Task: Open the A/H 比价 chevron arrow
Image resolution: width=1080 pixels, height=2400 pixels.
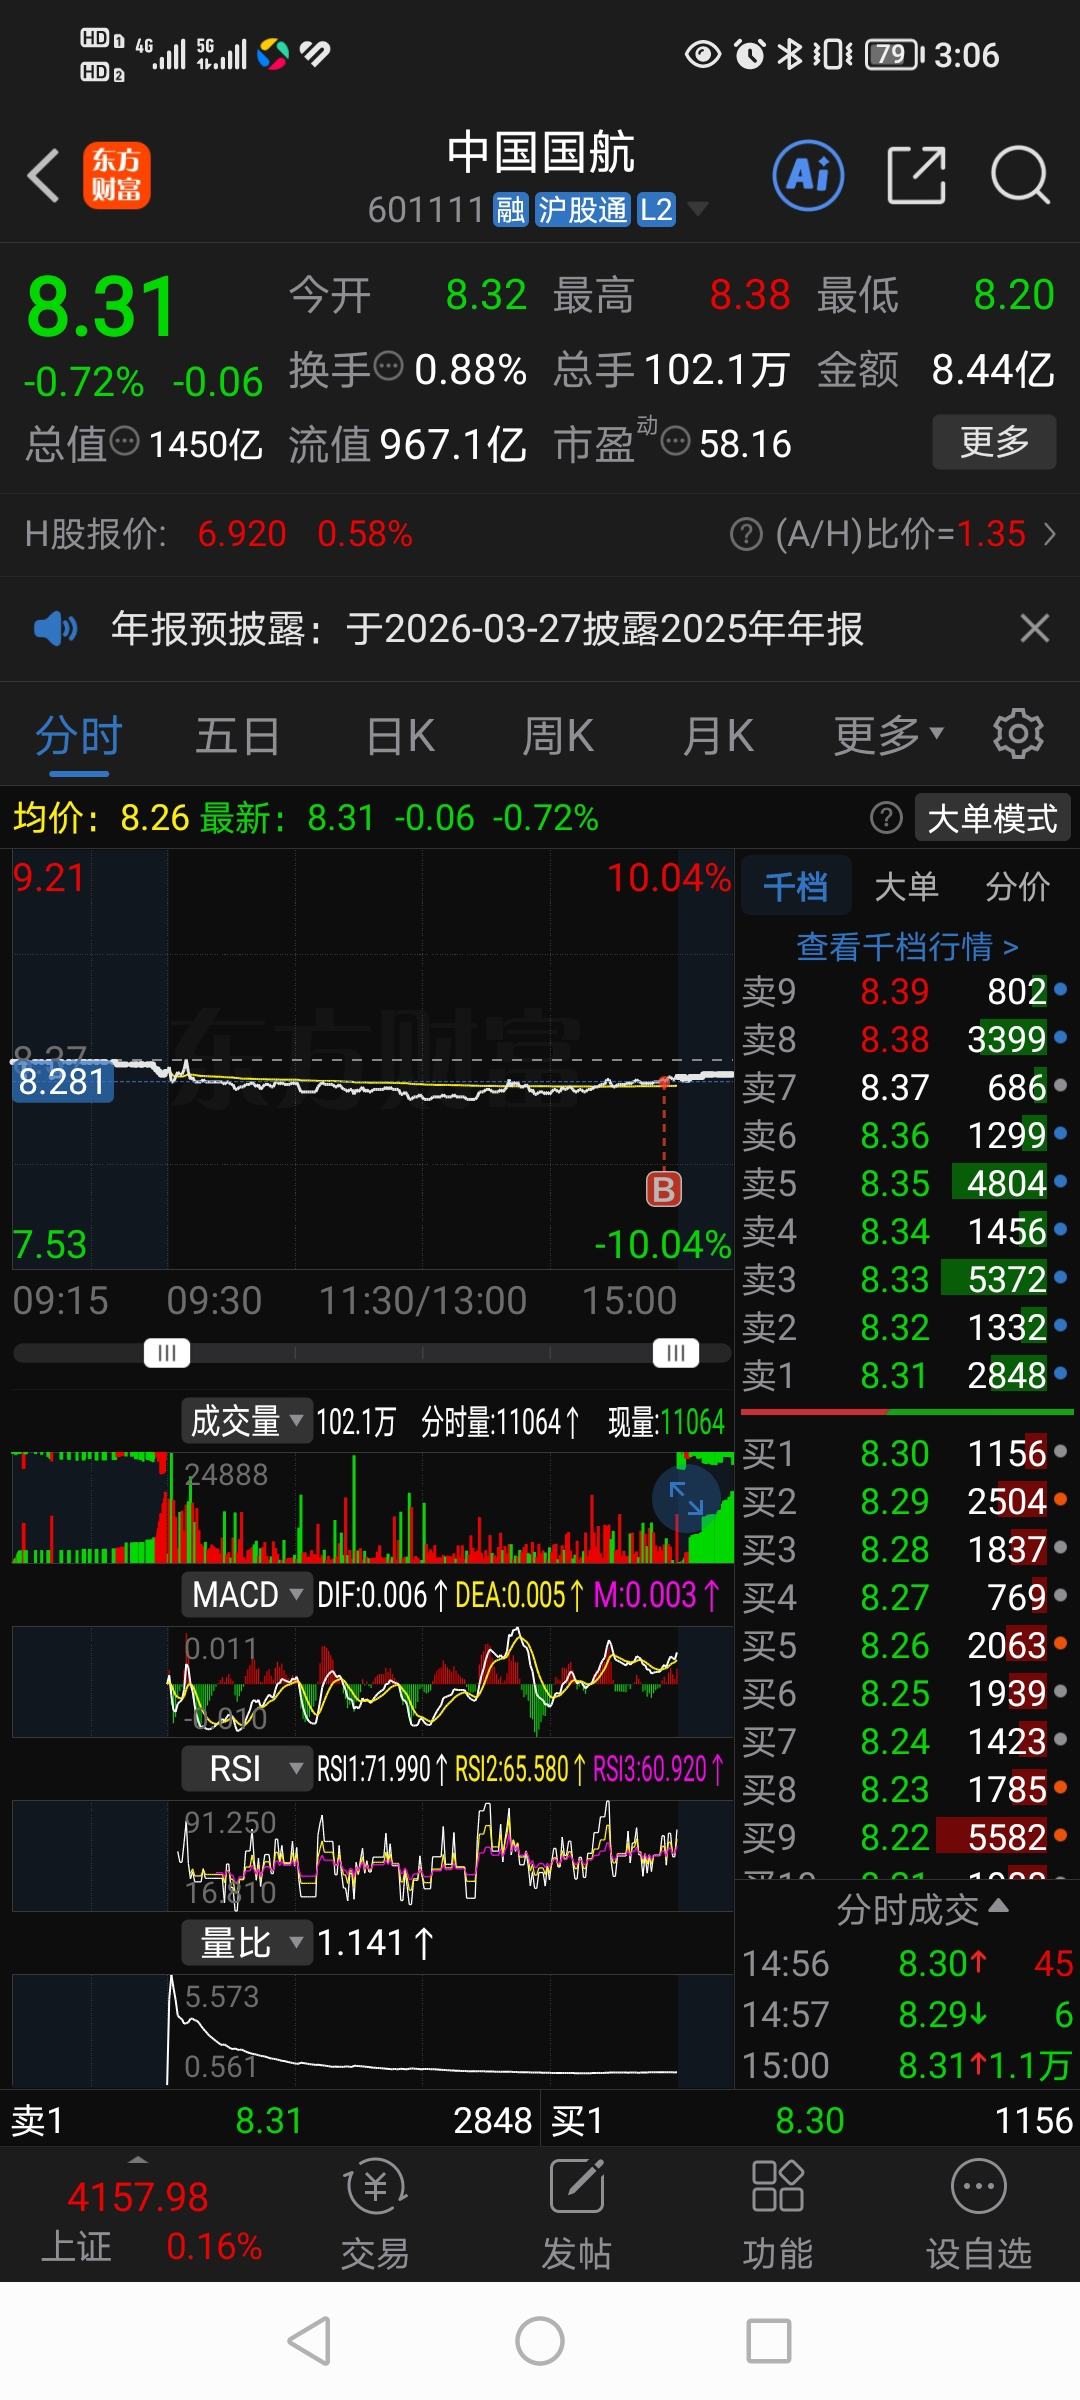Action: (x=1049, y=534)
